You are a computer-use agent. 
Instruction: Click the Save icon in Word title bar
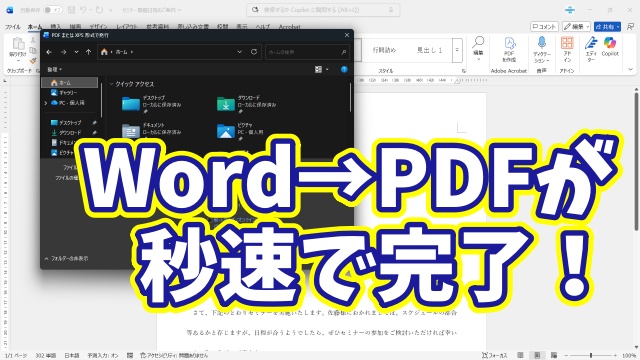click(71, 9)
